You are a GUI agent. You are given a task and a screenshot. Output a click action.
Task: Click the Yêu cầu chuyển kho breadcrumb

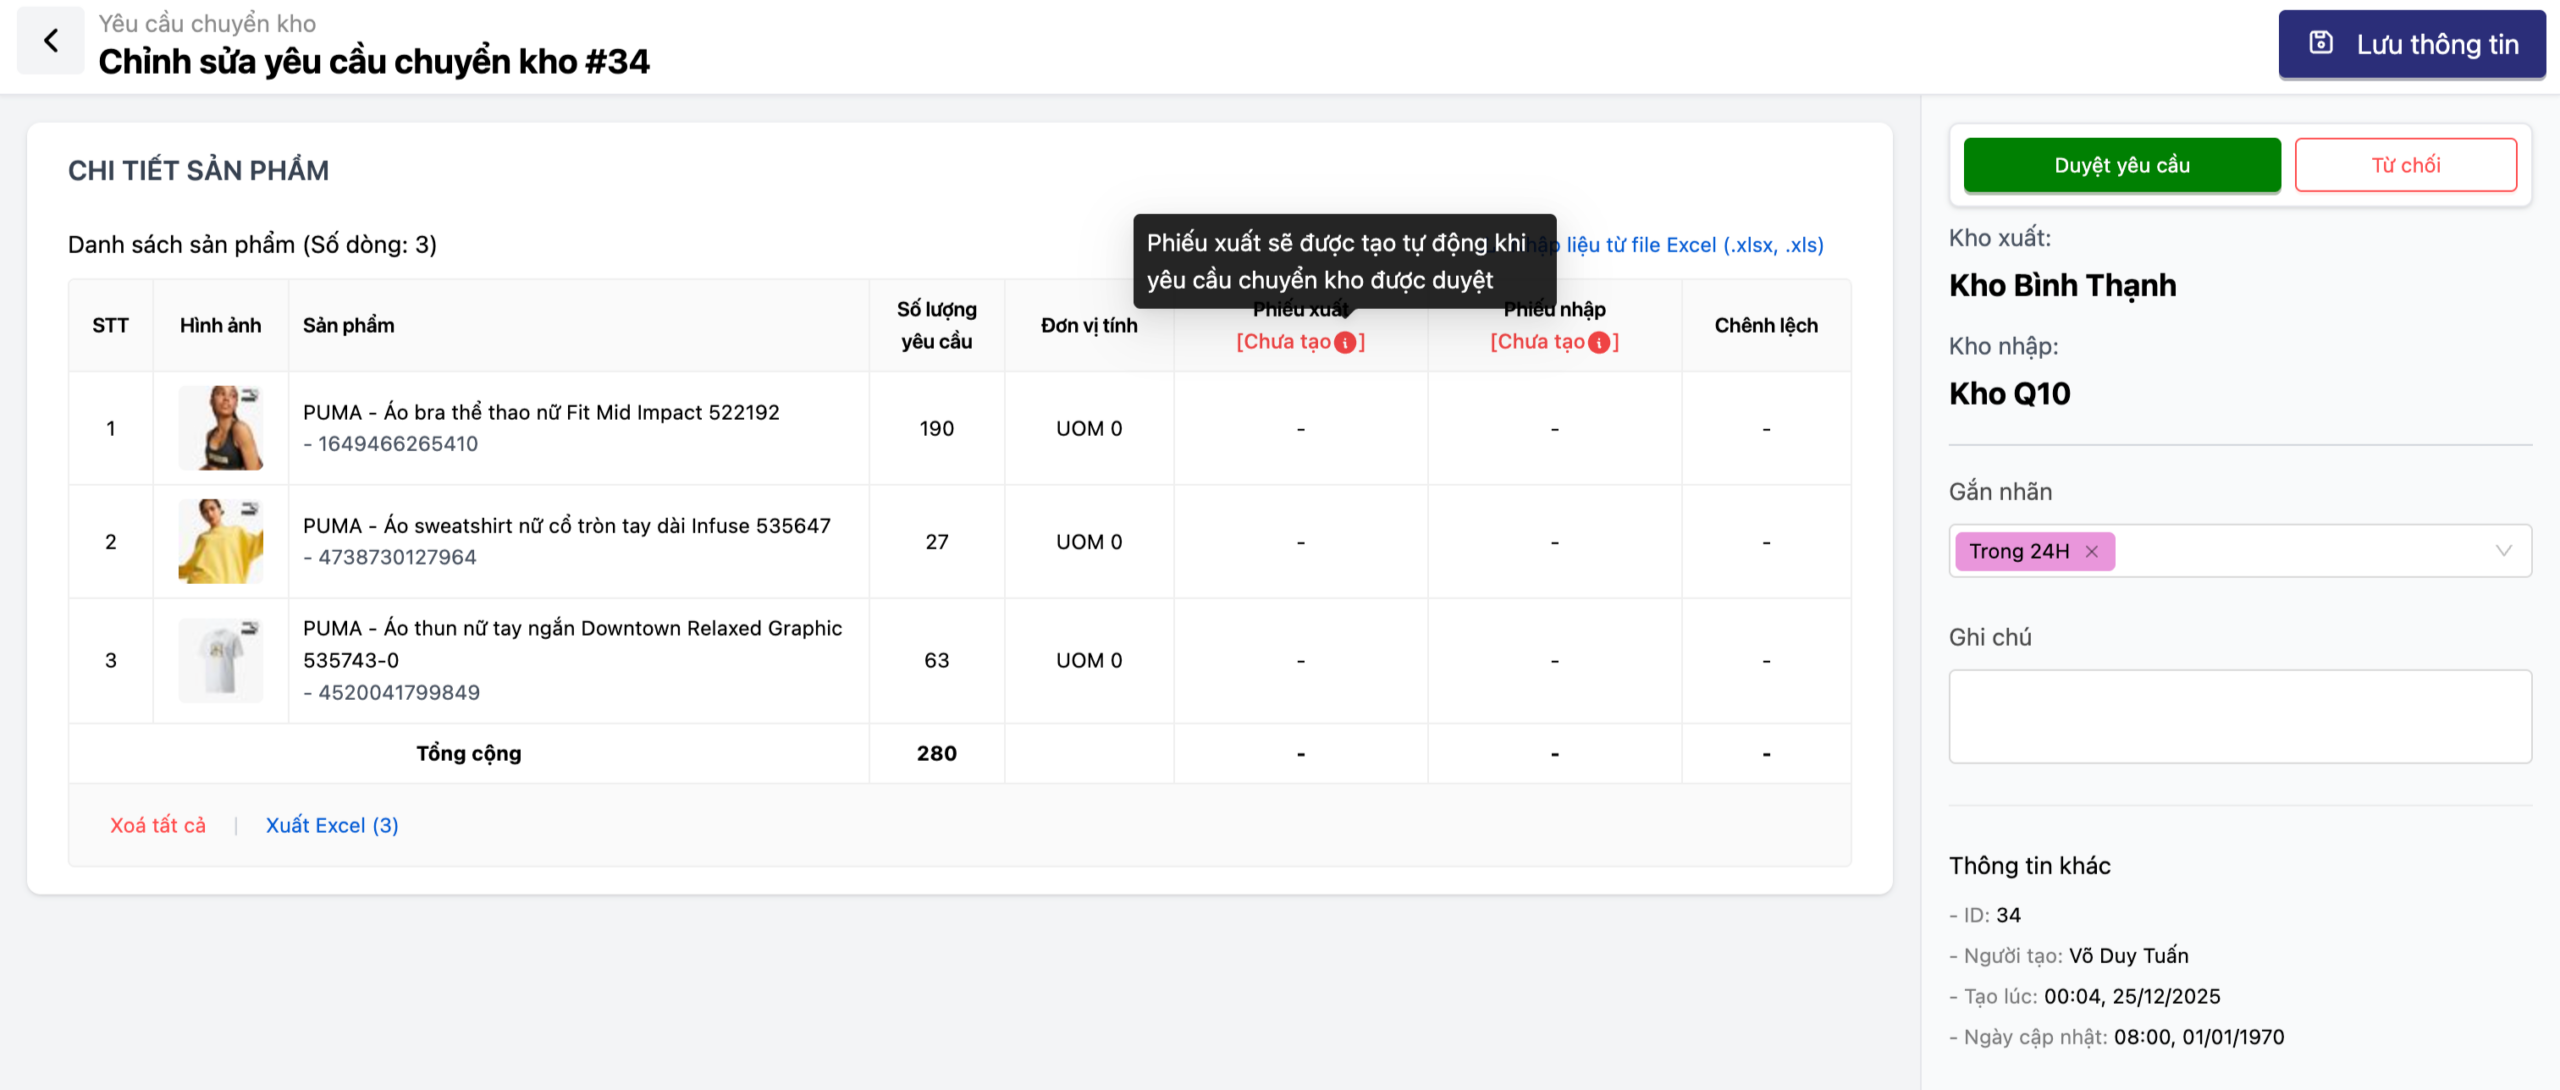point(207,23)
